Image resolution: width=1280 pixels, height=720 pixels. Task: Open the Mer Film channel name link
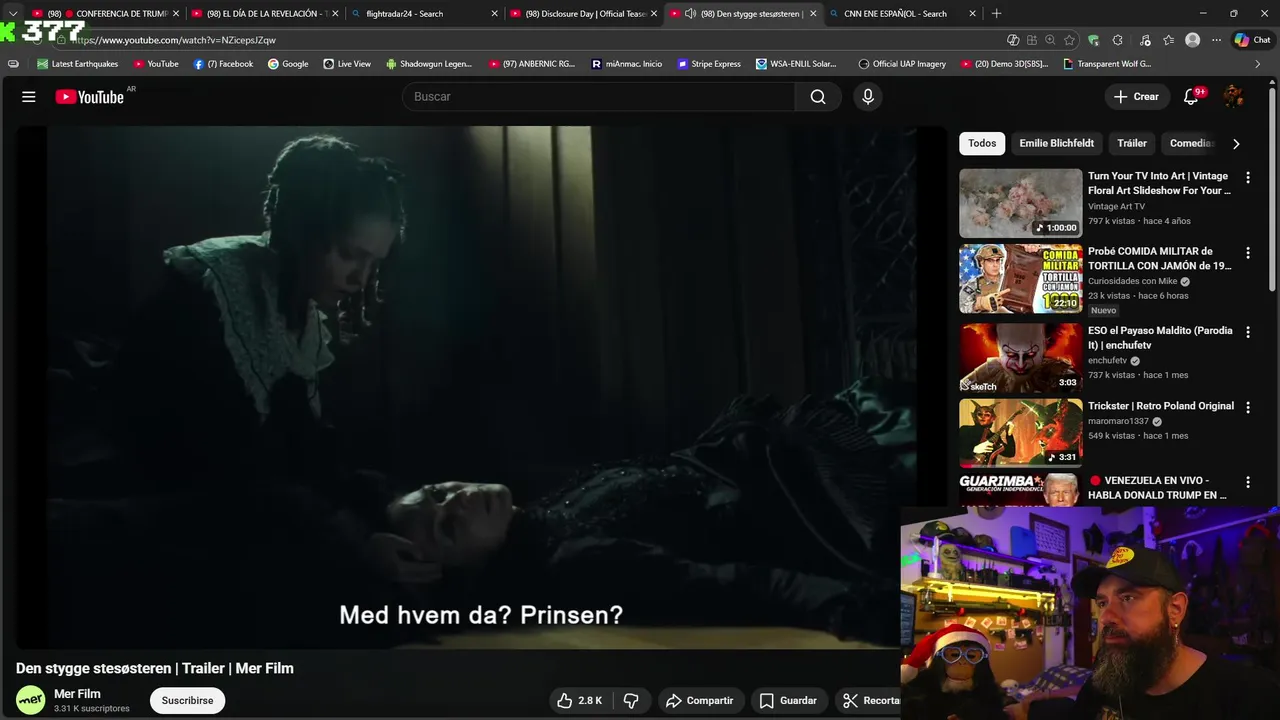coord(77,694)
